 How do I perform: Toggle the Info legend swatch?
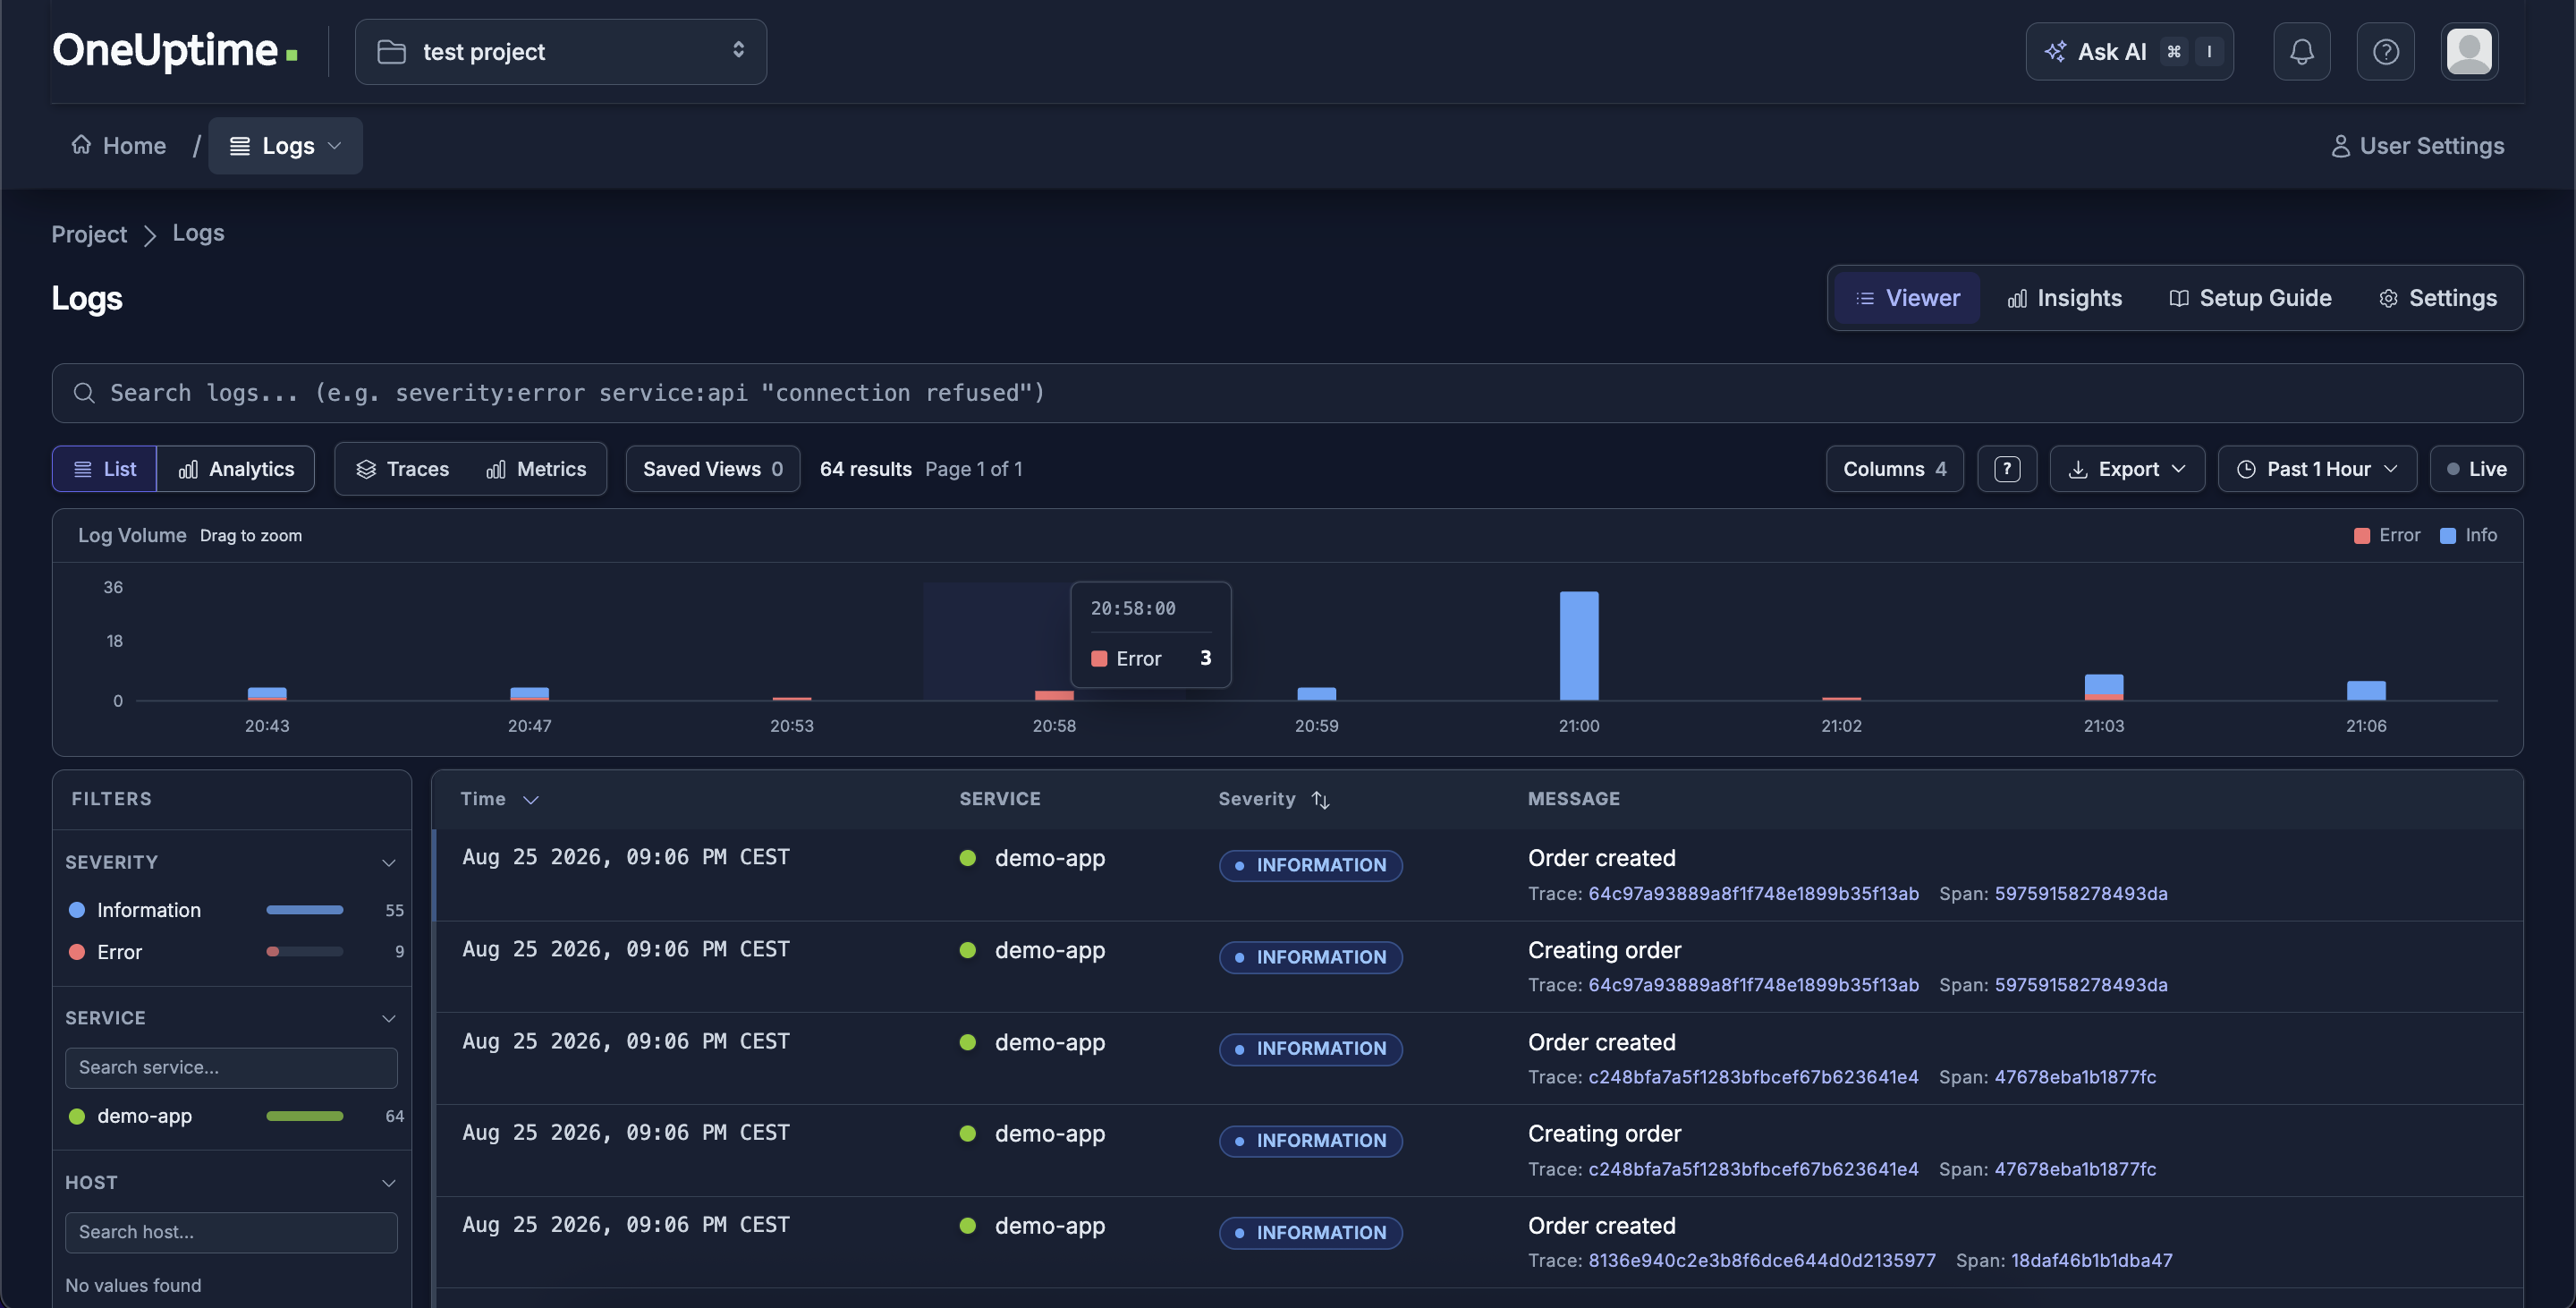click(2447, 536)
